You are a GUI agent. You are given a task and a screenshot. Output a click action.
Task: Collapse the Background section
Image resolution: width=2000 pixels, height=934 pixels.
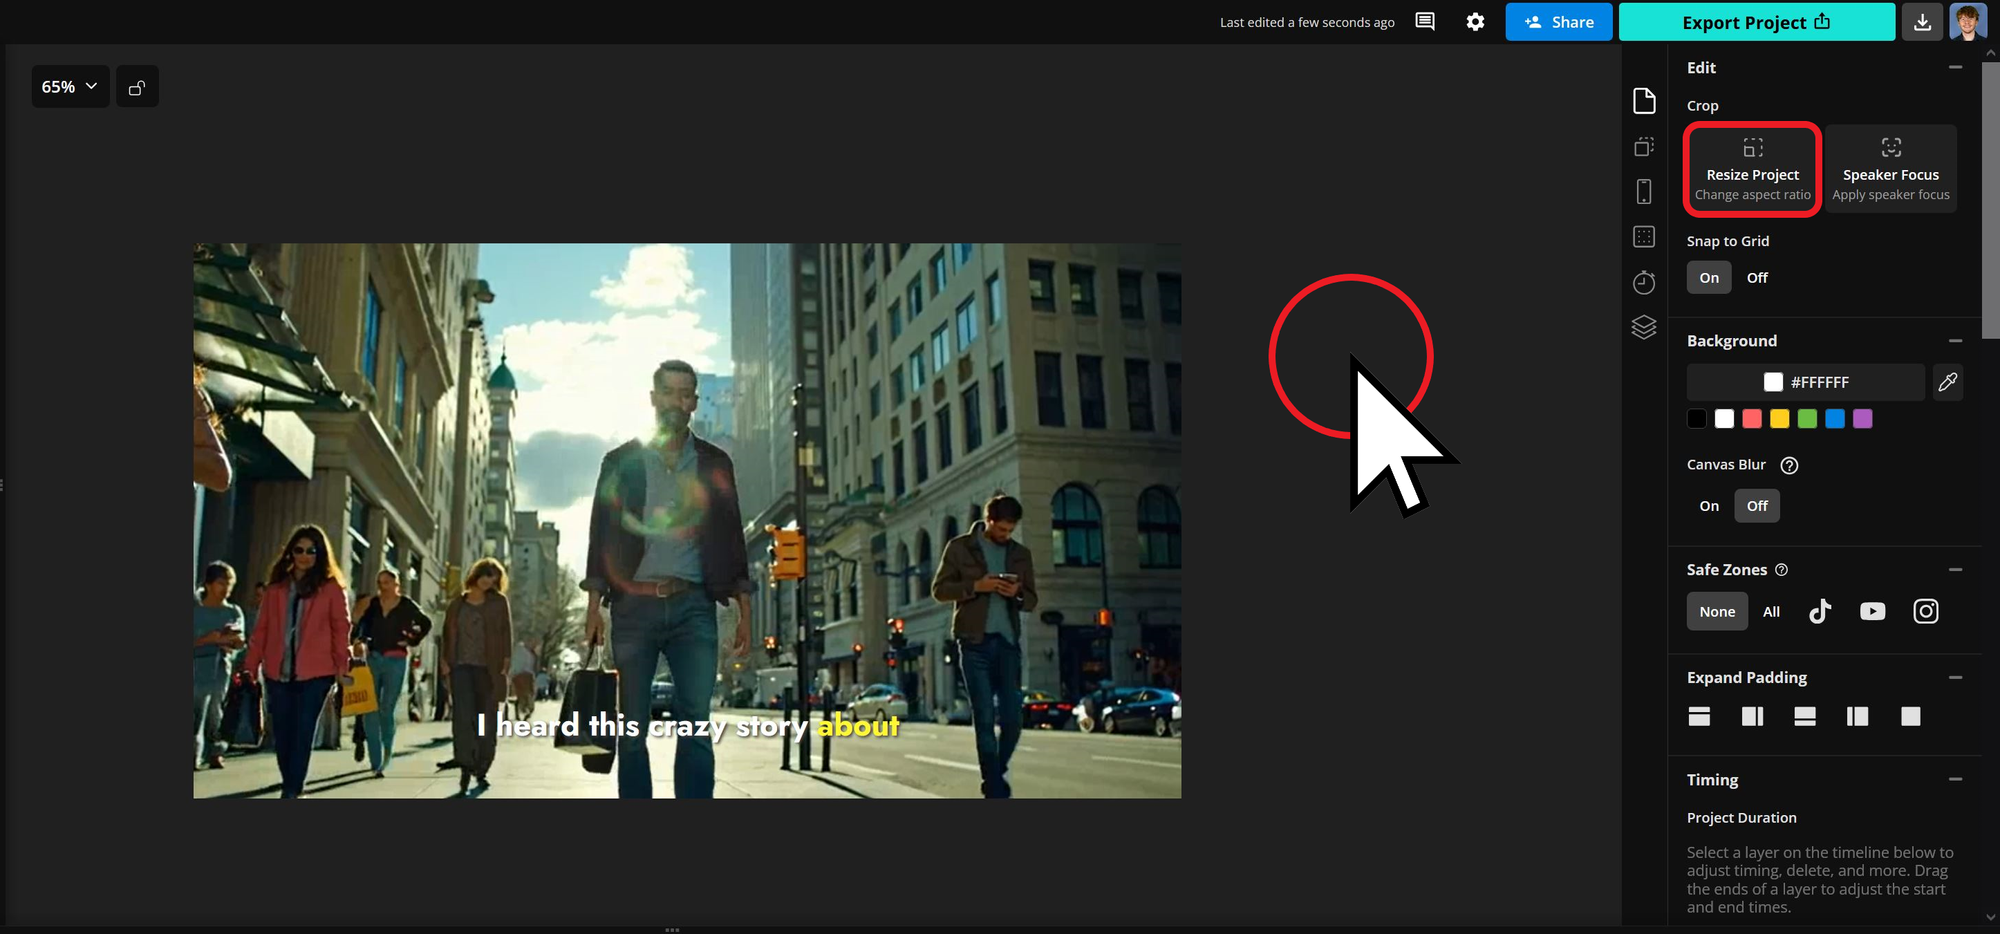[1956, 340]
